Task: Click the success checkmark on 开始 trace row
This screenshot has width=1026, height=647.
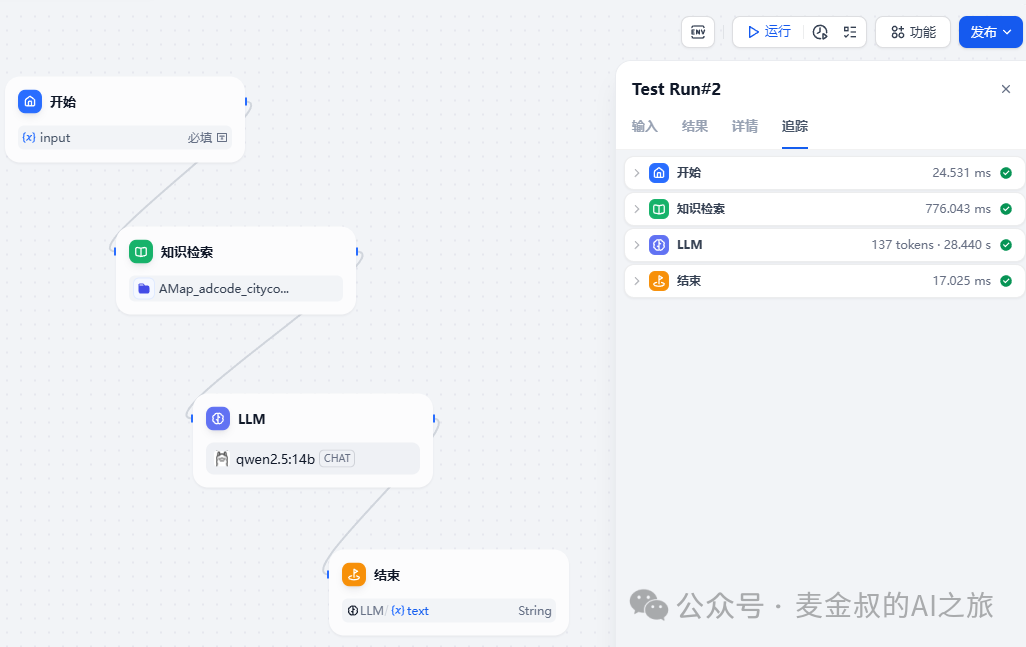Action: tap(1006, 173)
